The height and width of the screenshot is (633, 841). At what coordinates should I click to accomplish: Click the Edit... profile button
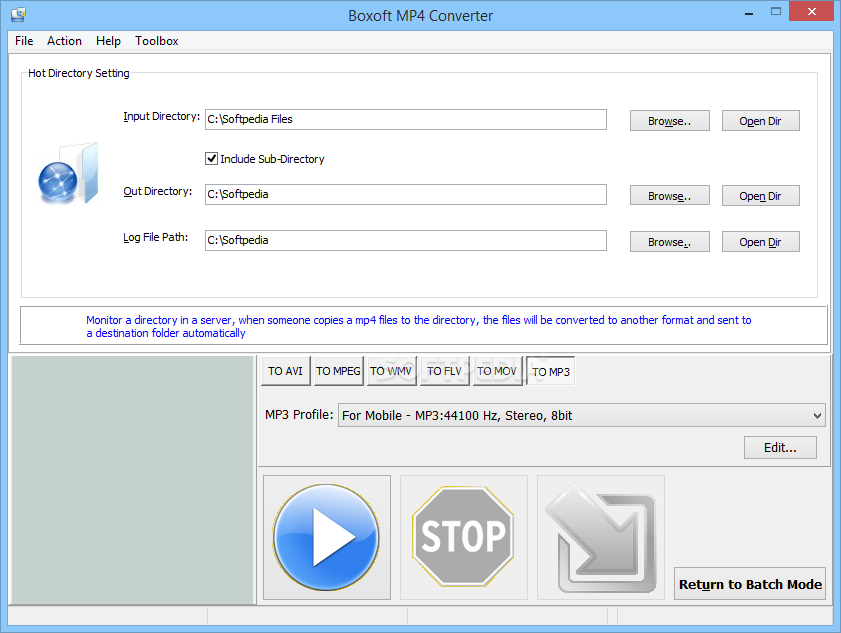pos(780,447)
